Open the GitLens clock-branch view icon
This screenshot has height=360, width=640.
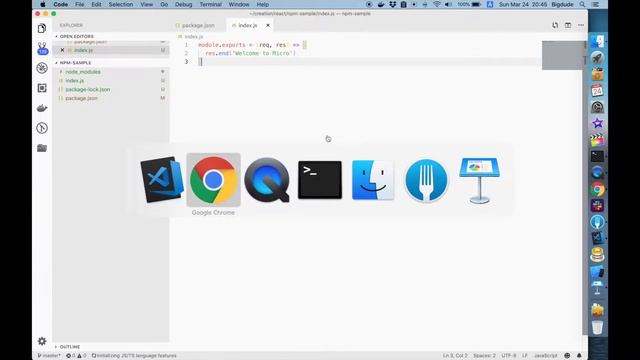click(42, 128)
